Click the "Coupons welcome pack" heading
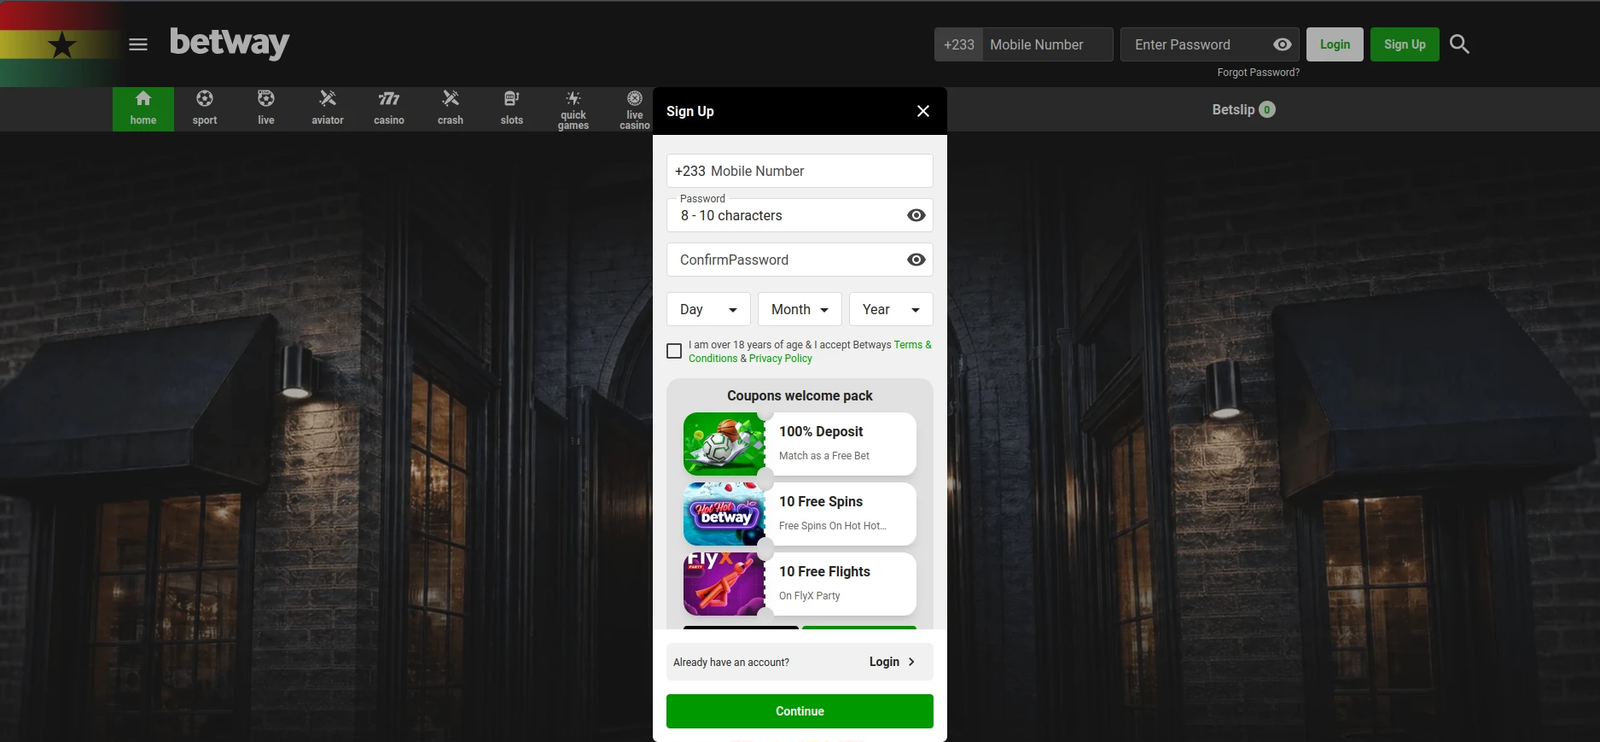This screenshot has height=742, width=1600. (x=800, y=396)
